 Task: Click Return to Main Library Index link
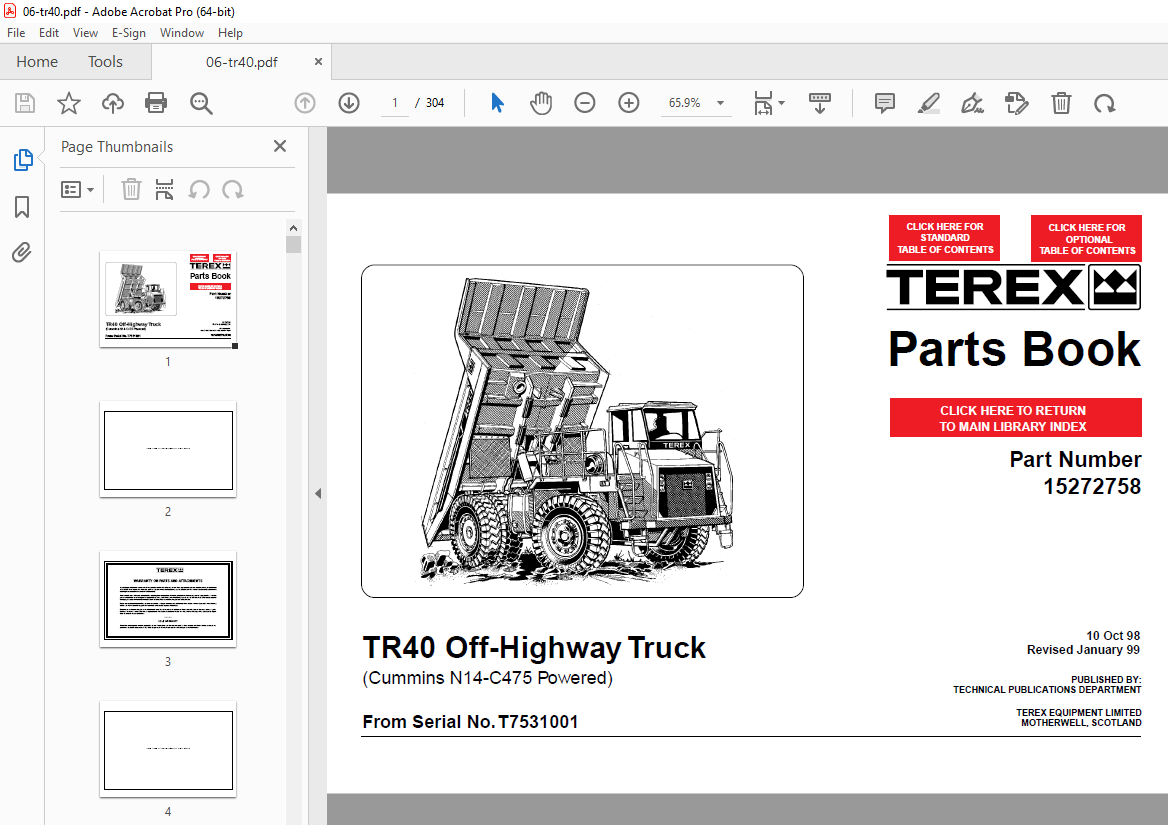coord(1015,418)
